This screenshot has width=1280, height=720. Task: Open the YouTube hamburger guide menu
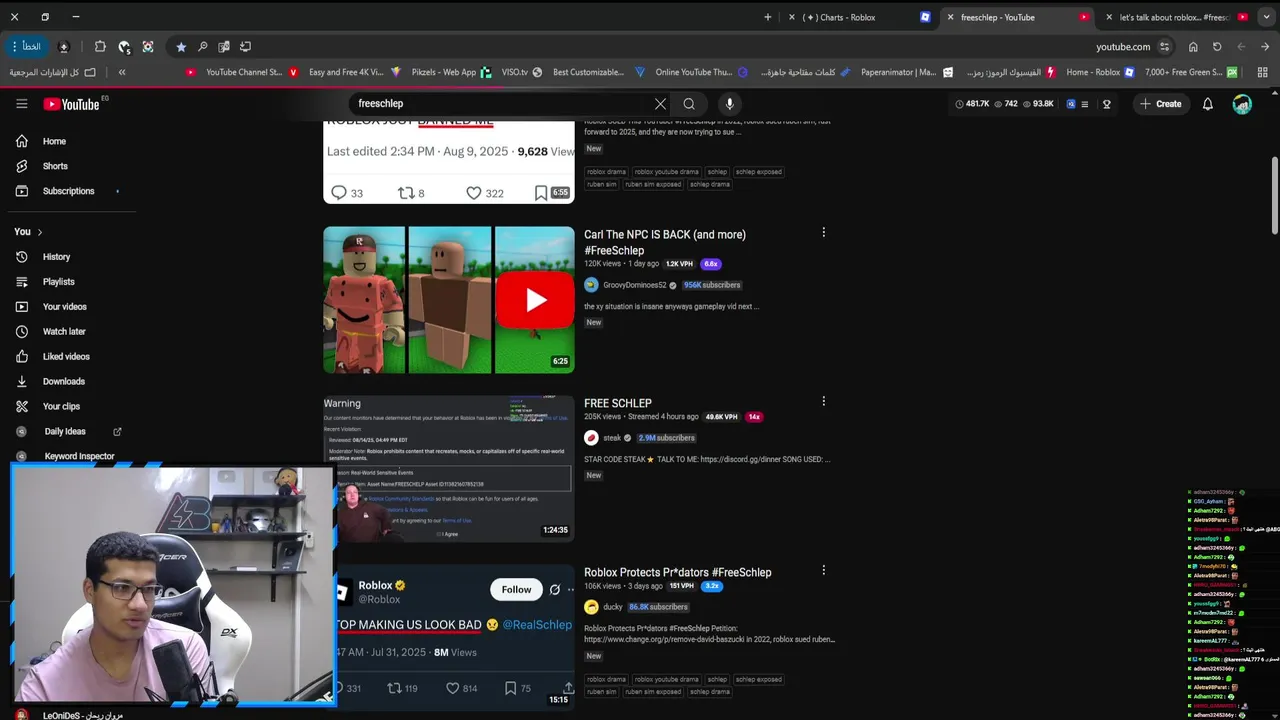[x=21, y=104]
